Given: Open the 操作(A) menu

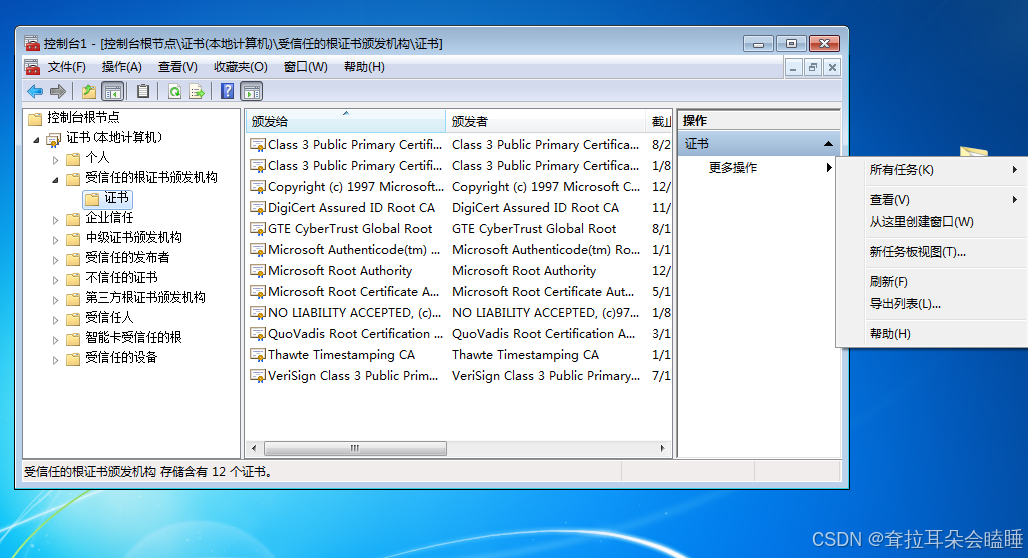Looking at the screenshot, I should point(121,67).
